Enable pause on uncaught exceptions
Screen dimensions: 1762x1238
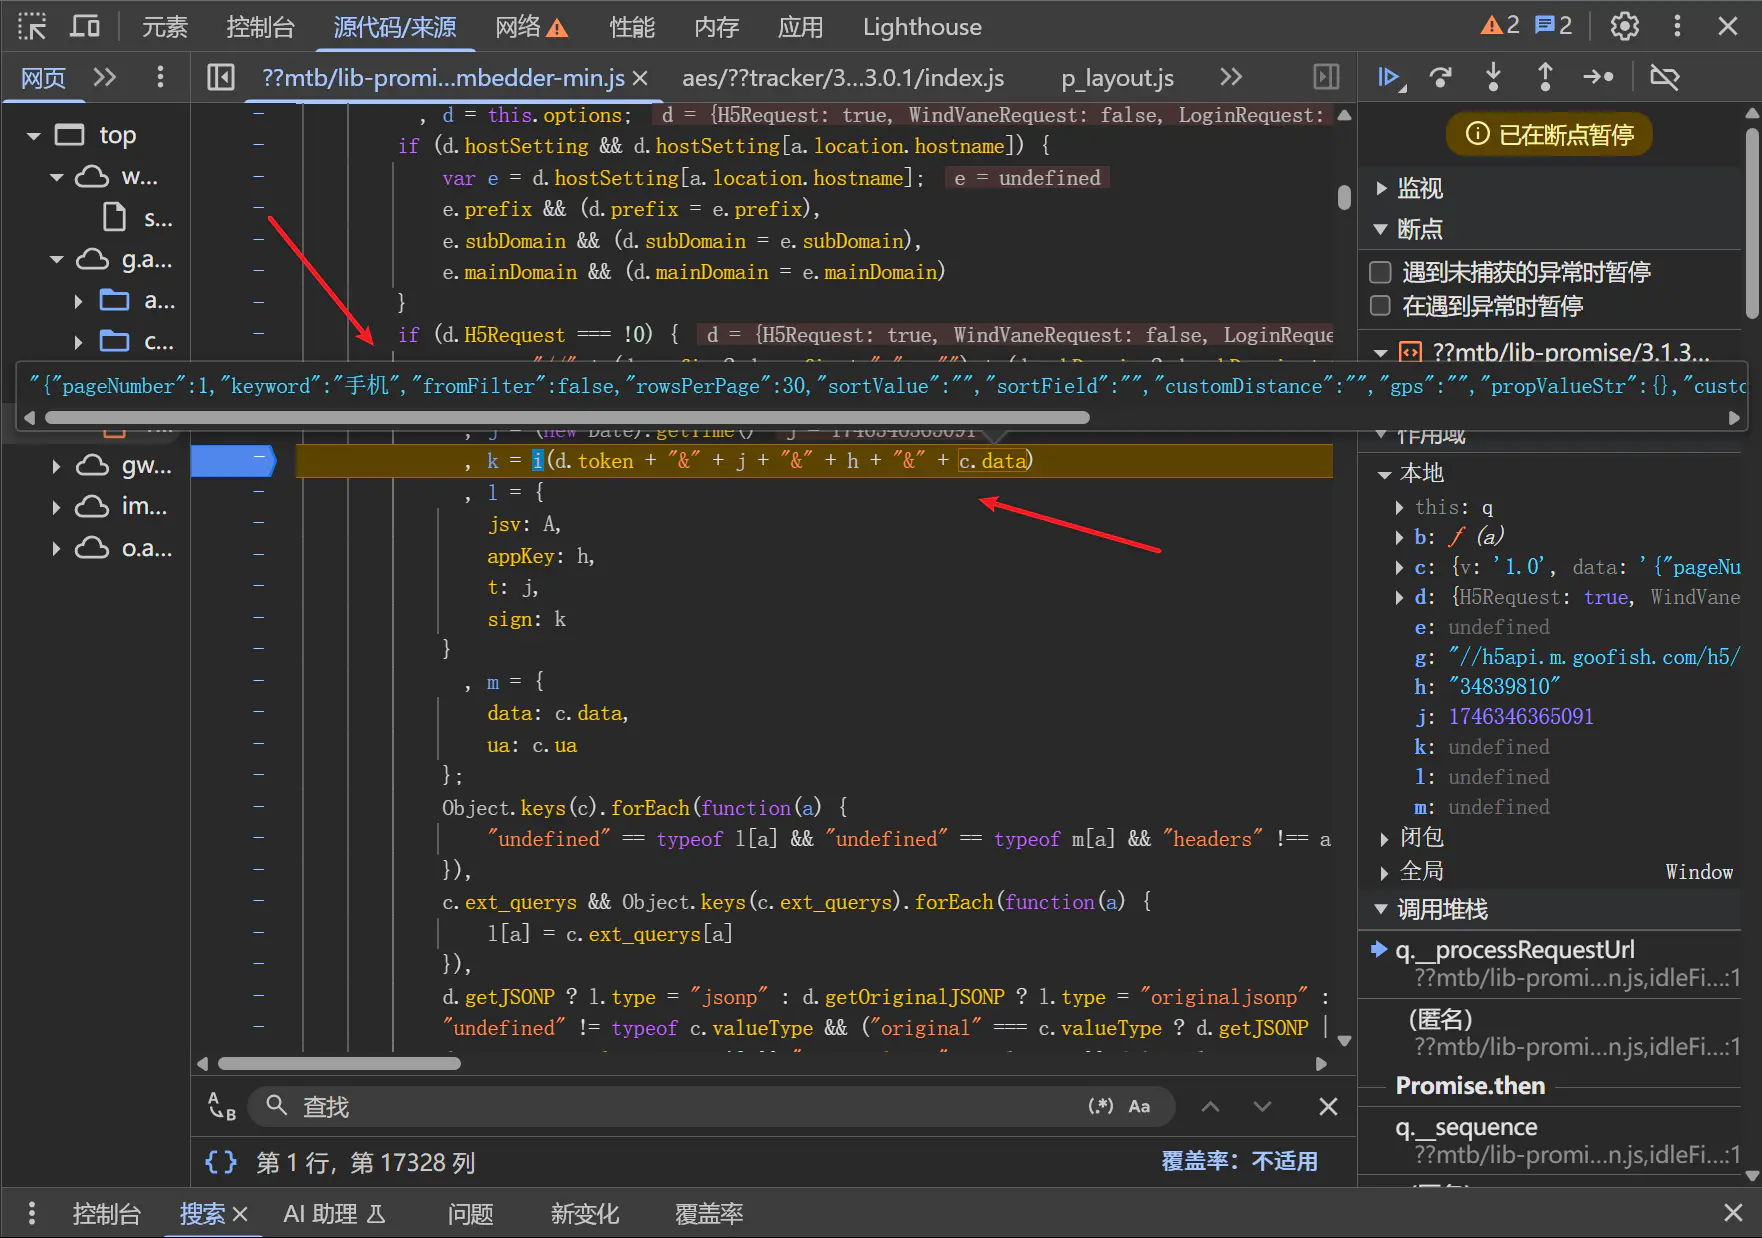point(1380,272)
